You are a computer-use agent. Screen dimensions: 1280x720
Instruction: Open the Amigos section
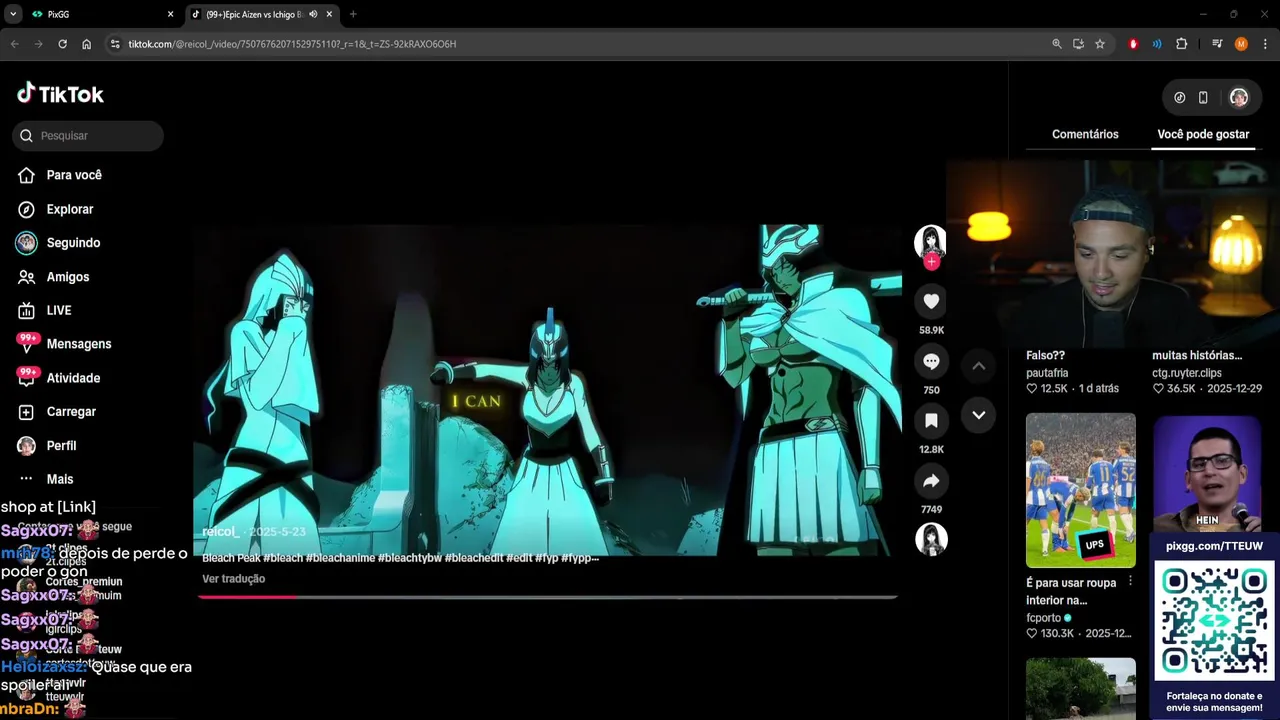tap(54, 277)
